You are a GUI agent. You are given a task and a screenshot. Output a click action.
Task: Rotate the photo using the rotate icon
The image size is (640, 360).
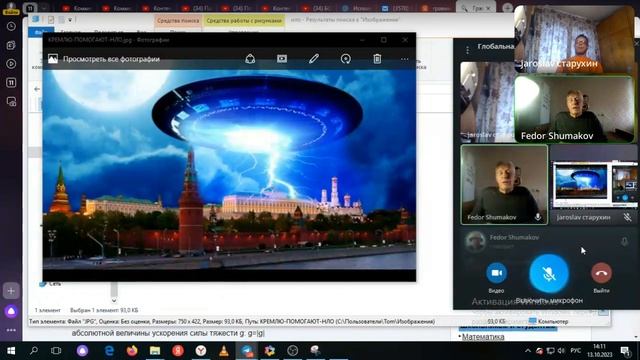346,59
